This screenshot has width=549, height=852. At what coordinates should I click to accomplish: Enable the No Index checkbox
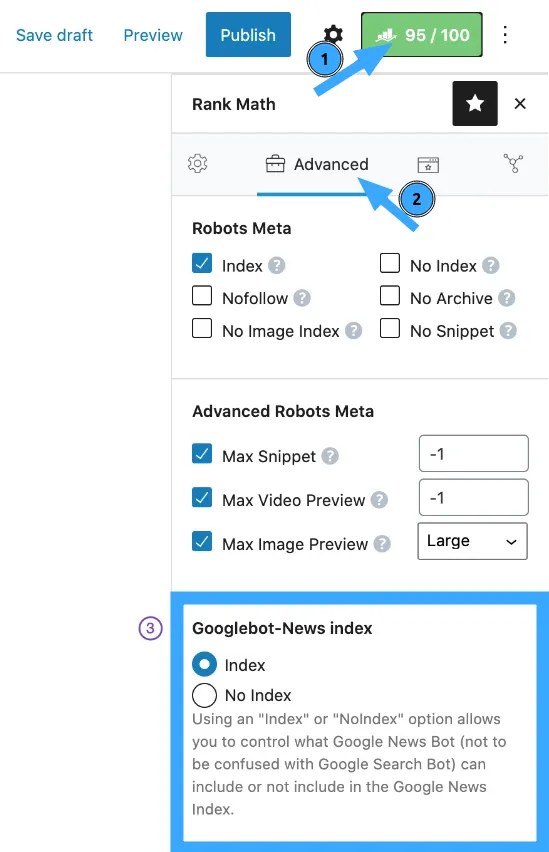click(x=390, y=263)
